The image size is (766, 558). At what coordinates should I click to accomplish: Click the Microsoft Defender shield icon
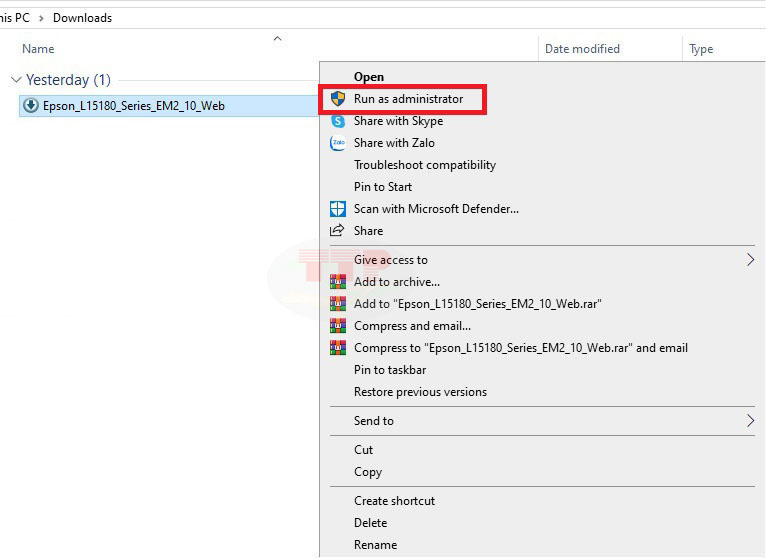[x=338, y=209]
